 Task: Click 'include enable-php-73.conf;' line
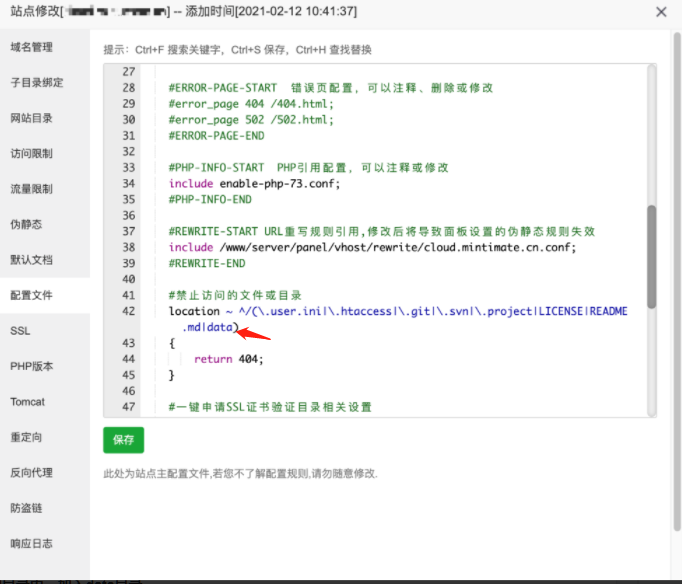[x=254, y=184]
